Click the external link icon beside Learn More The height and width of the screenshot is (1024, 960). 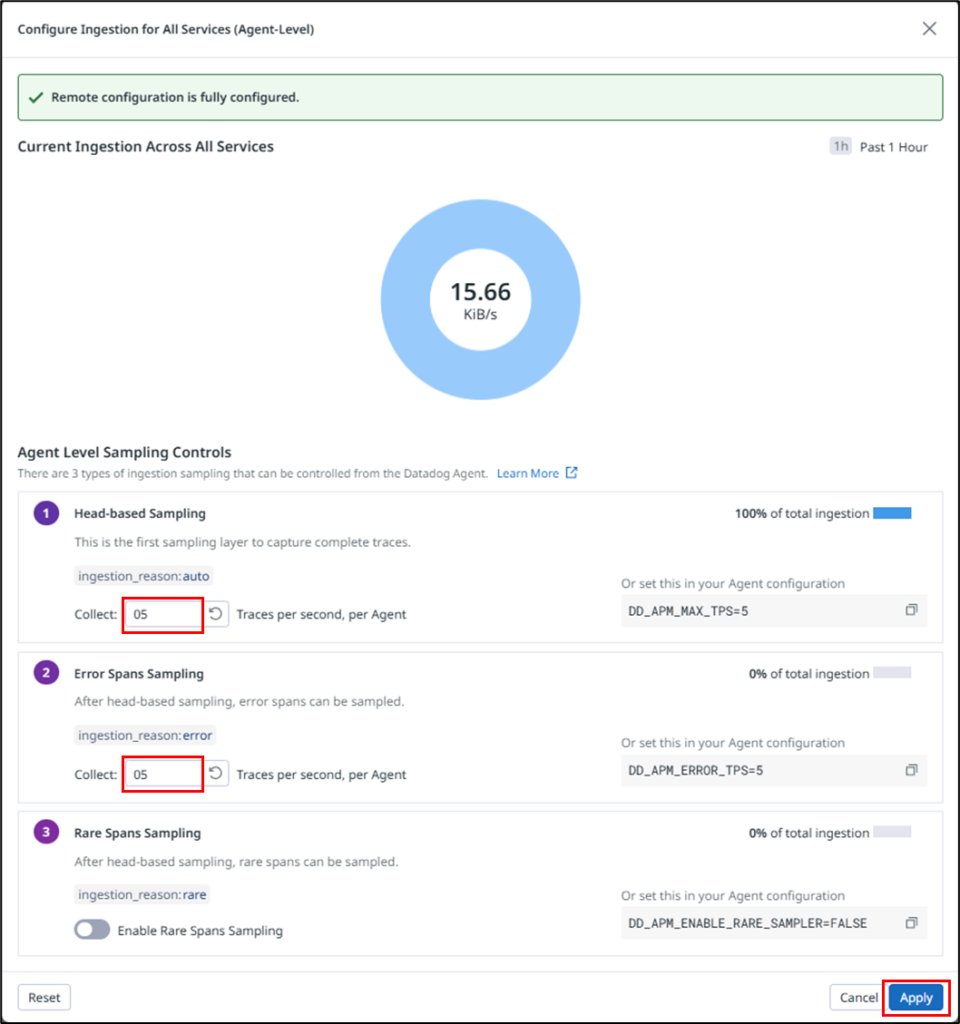571,473
